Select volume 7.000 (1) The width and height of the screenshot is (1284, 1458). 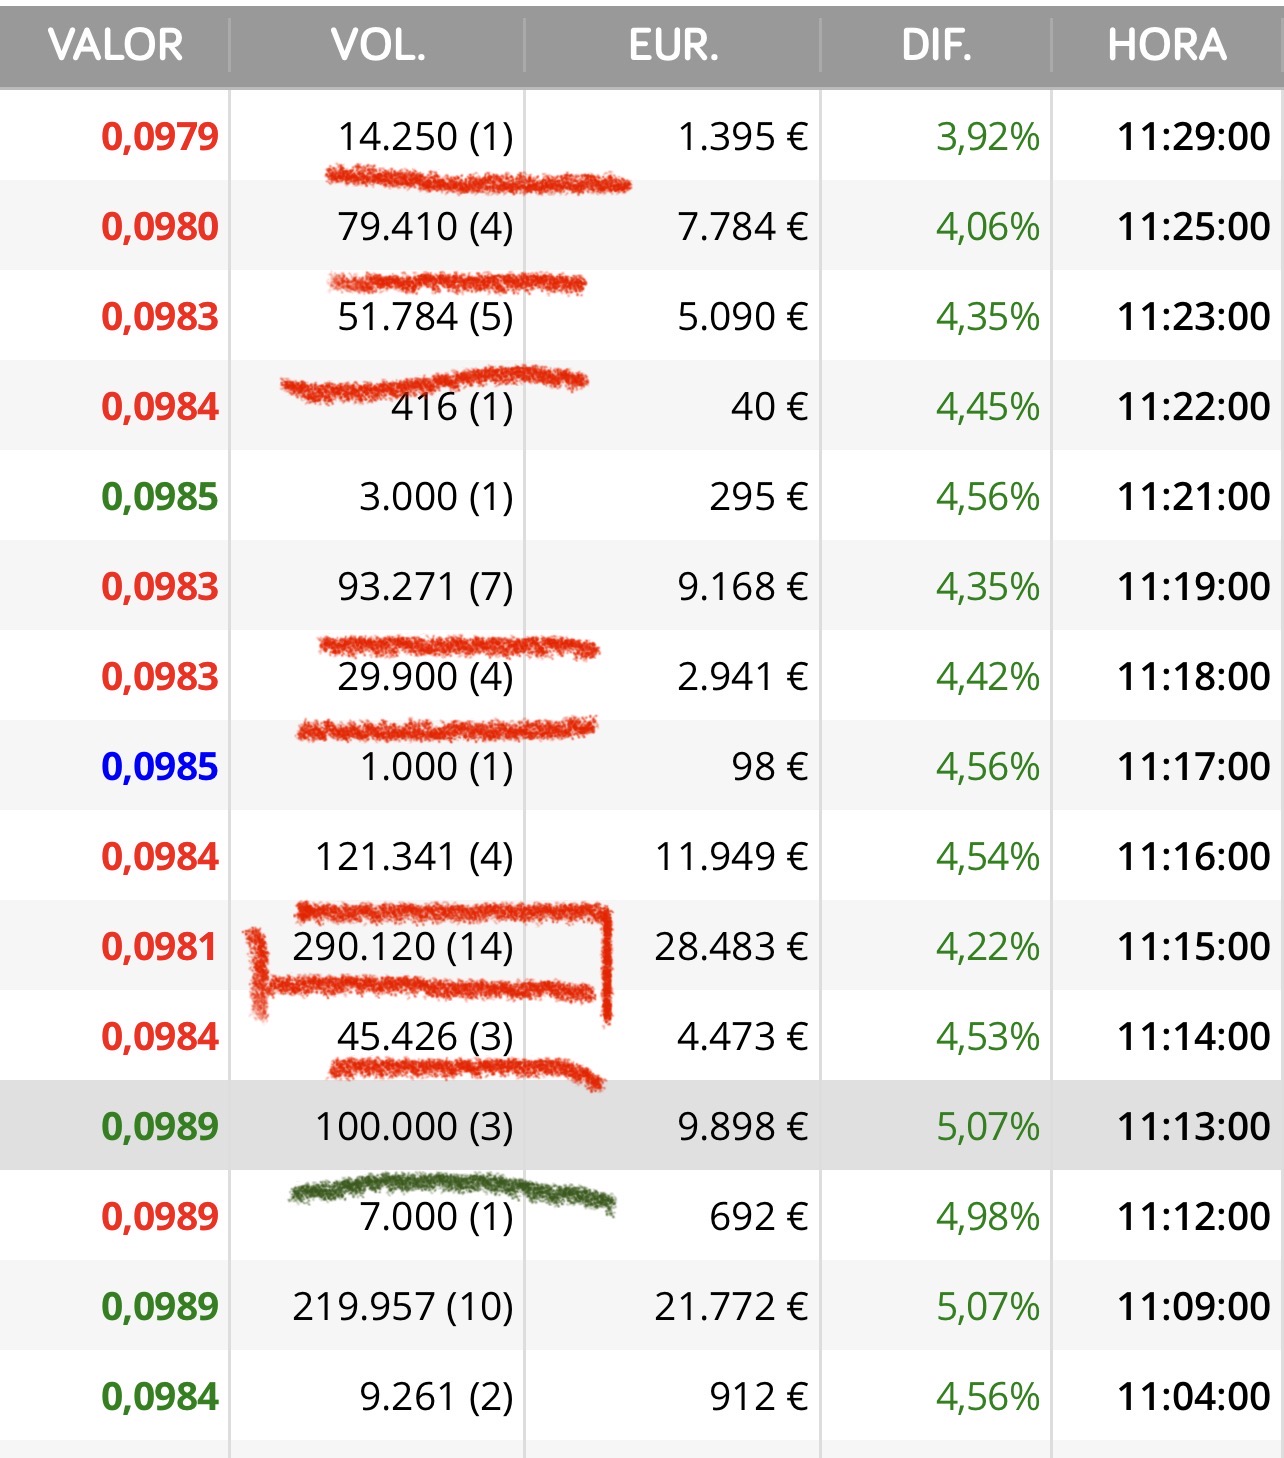coord(437,1216)
